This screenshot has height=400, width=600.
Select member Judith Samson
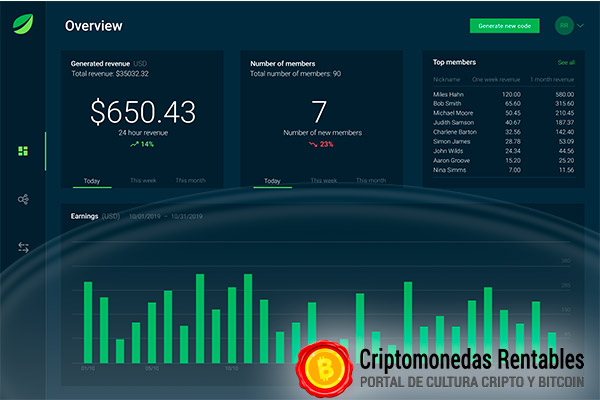click(453, 122)
